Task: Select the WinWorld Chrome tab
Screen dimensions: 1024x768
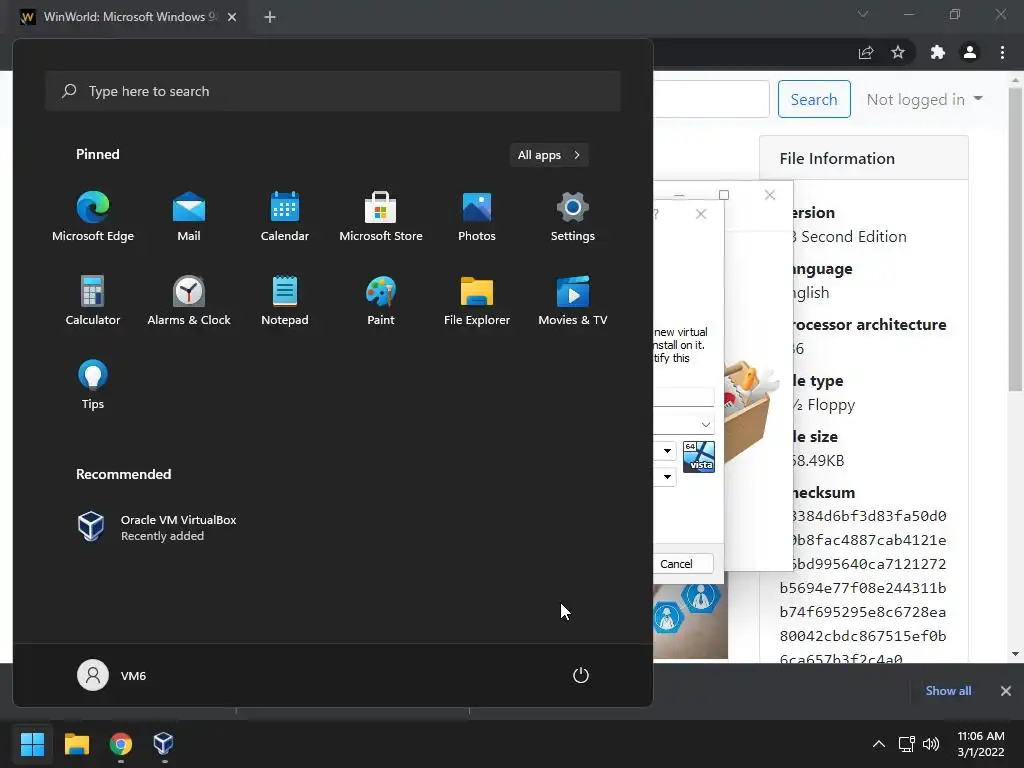Action: [131, 17]
